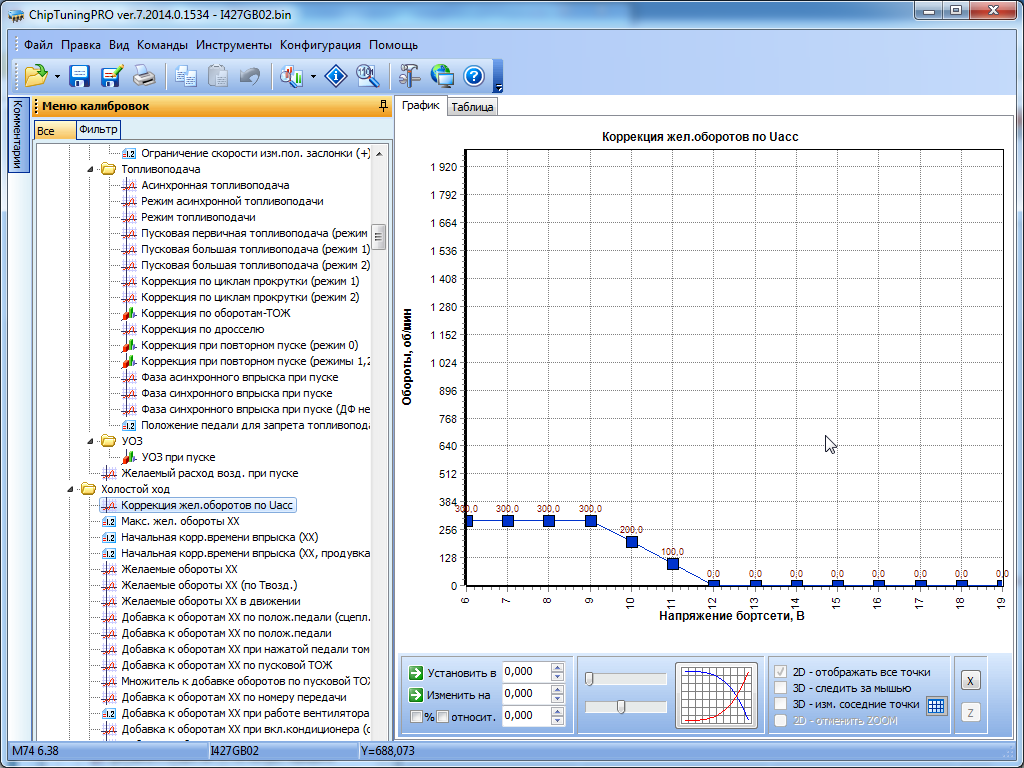Collapse the 'Топливоподача' folder node
This screenshot has width=1024, height=768.
click(91, 169)
